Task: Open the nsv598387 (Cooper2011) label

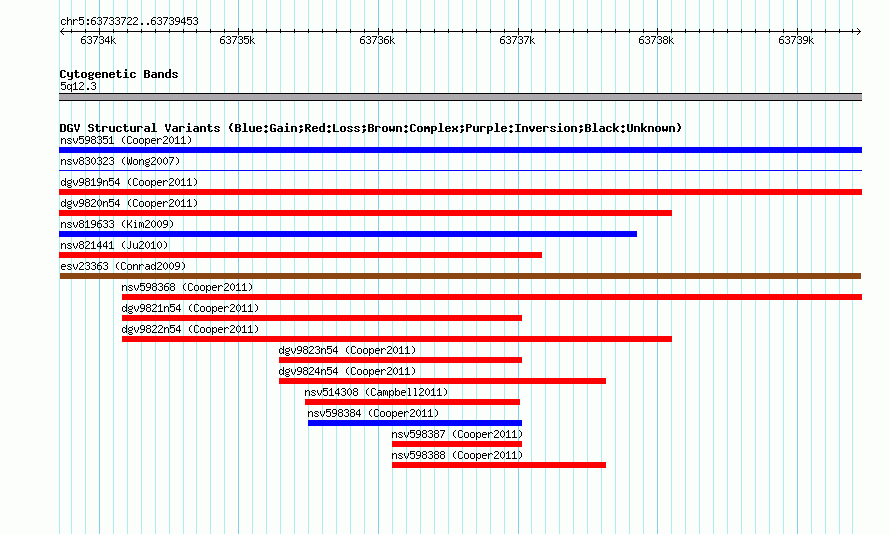Action: 457,434
